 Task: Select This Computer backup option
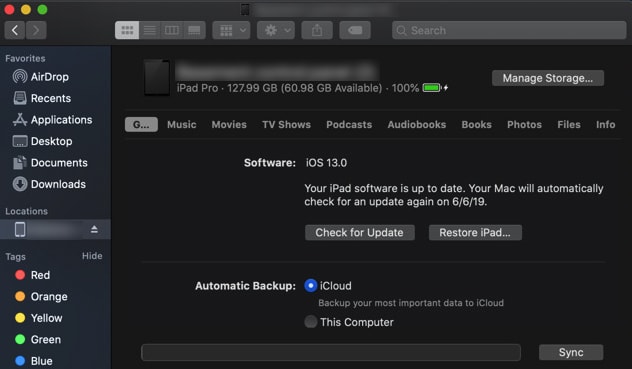pyautogui.click(x=310, y=322)
